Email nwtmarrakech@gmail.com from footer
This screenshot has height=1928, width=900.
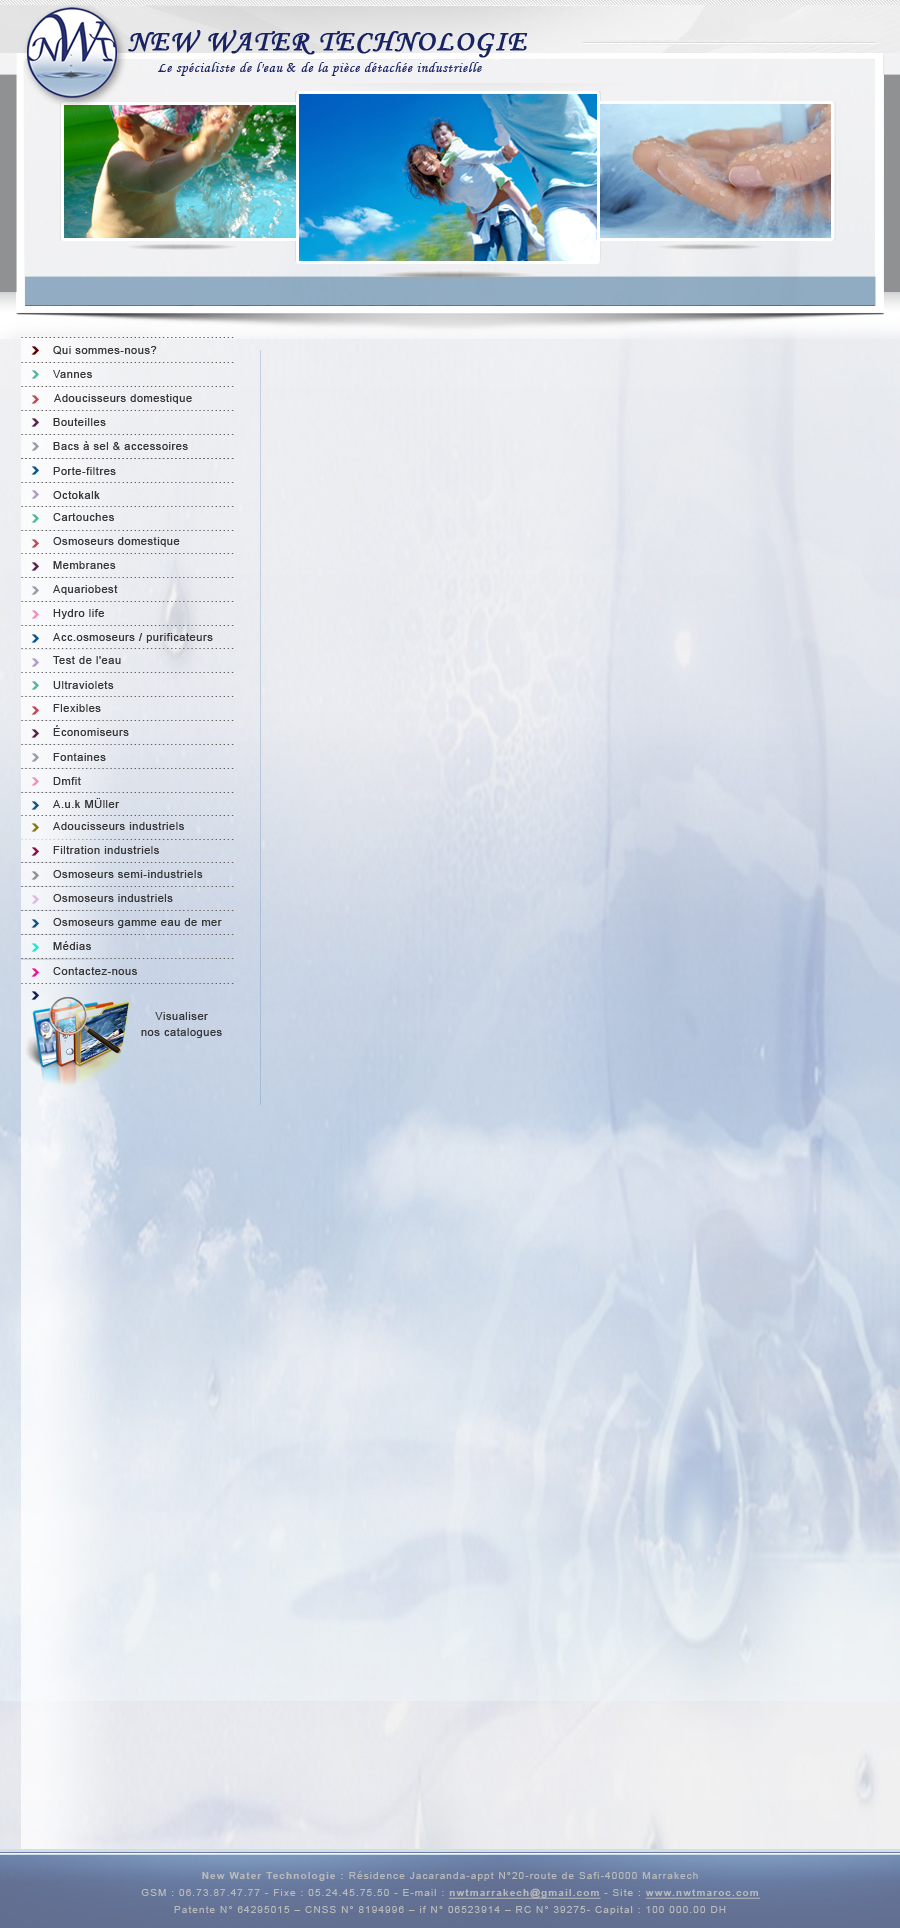524,1893
